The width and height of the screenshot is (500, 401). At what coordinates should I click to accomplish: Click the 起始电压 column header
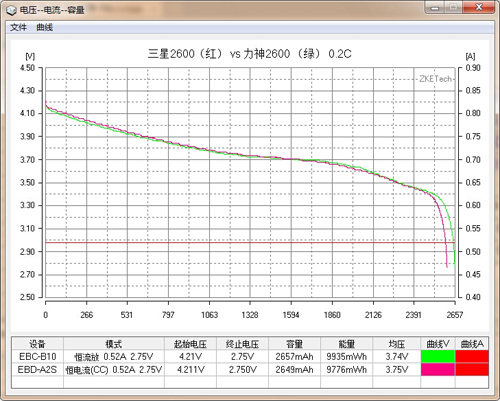tap(190, 344)
